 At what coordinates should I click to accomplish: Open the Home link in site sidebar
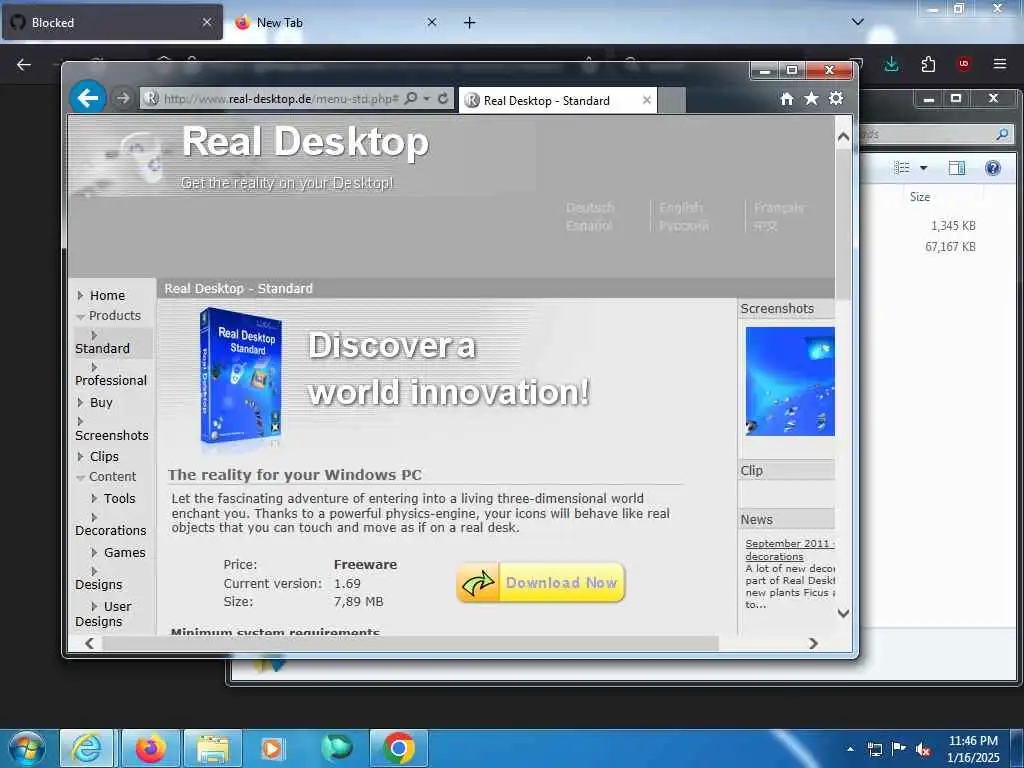[107, 295]
